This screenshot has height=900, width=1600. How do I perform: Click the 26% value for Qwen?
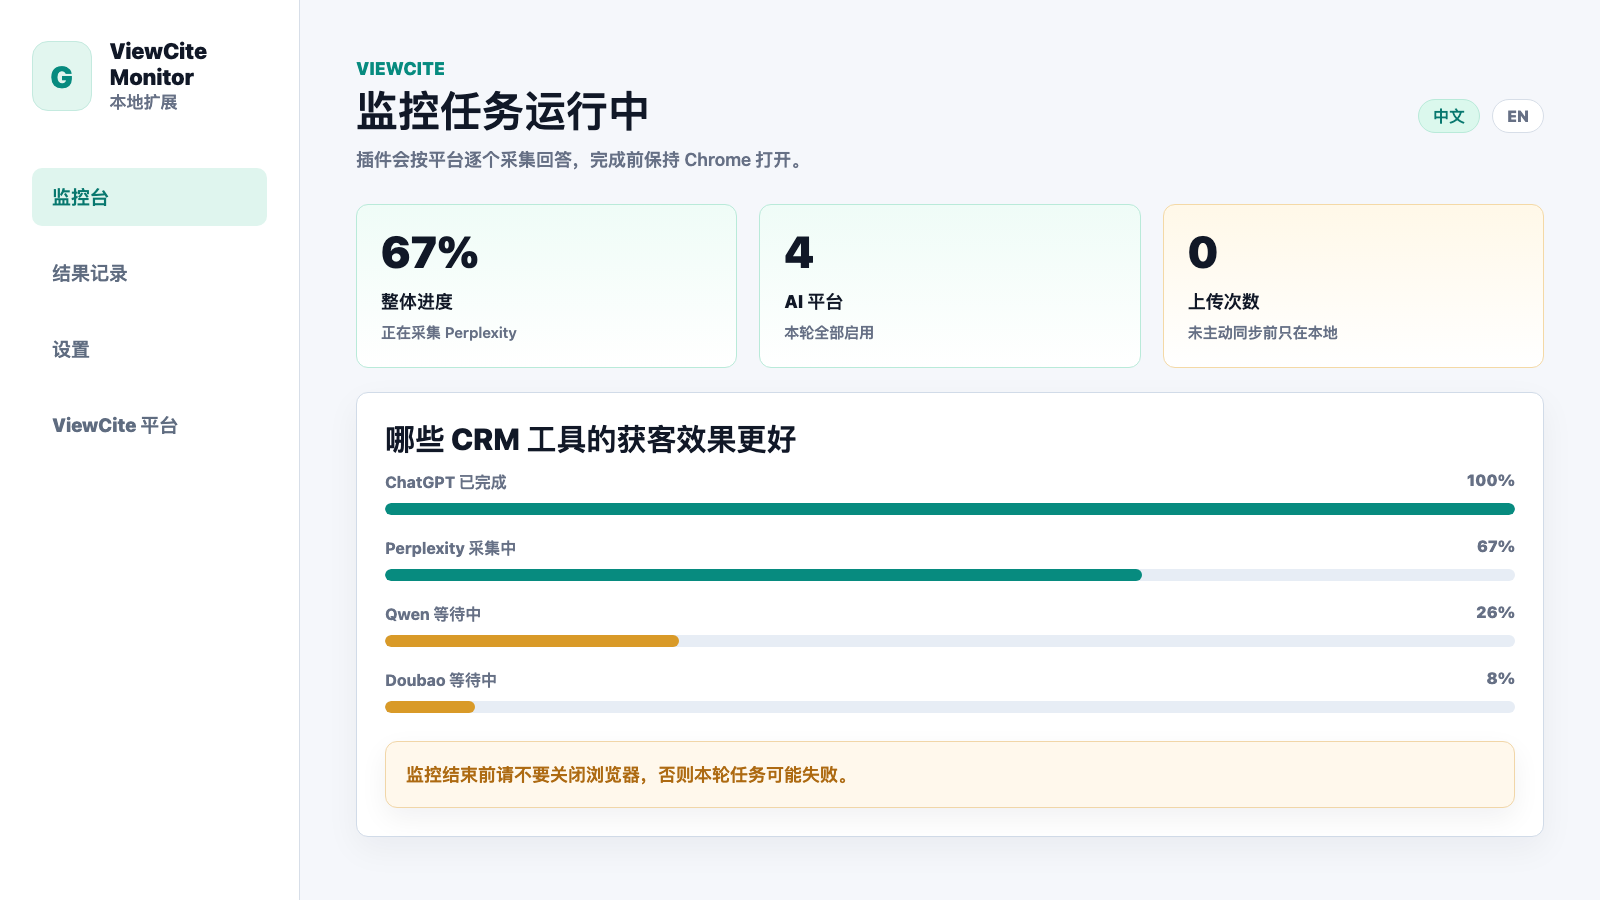[x=1495, y=613]
